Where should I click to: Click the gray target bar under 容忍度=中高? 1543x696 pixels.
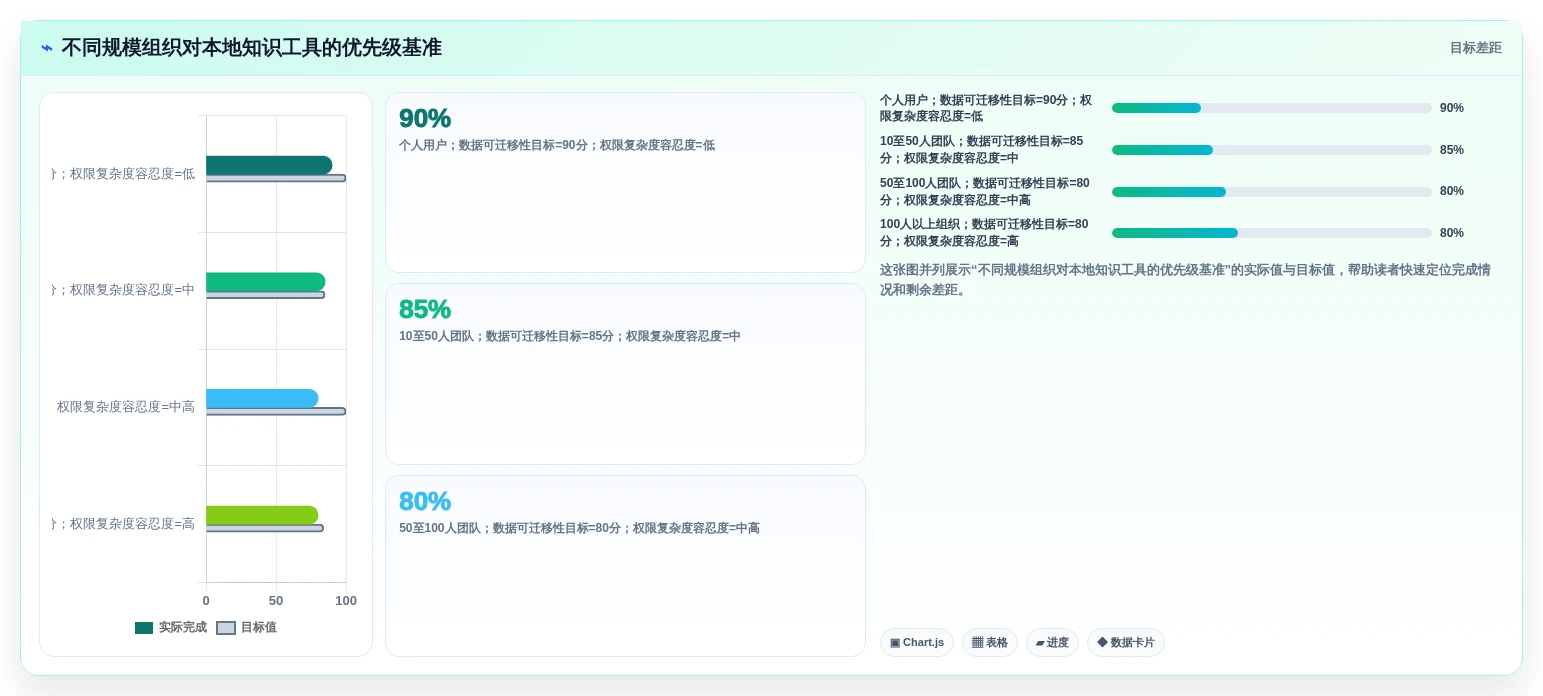tap(276, 412)
